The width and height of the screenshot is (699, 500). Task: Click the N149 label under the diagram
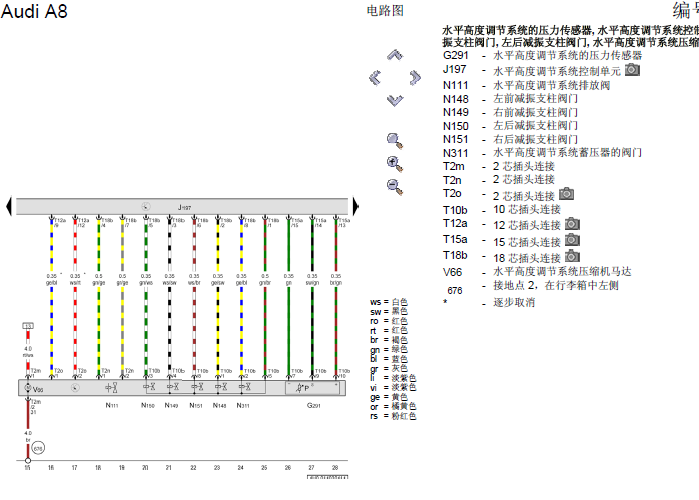(x=171, y=406)
